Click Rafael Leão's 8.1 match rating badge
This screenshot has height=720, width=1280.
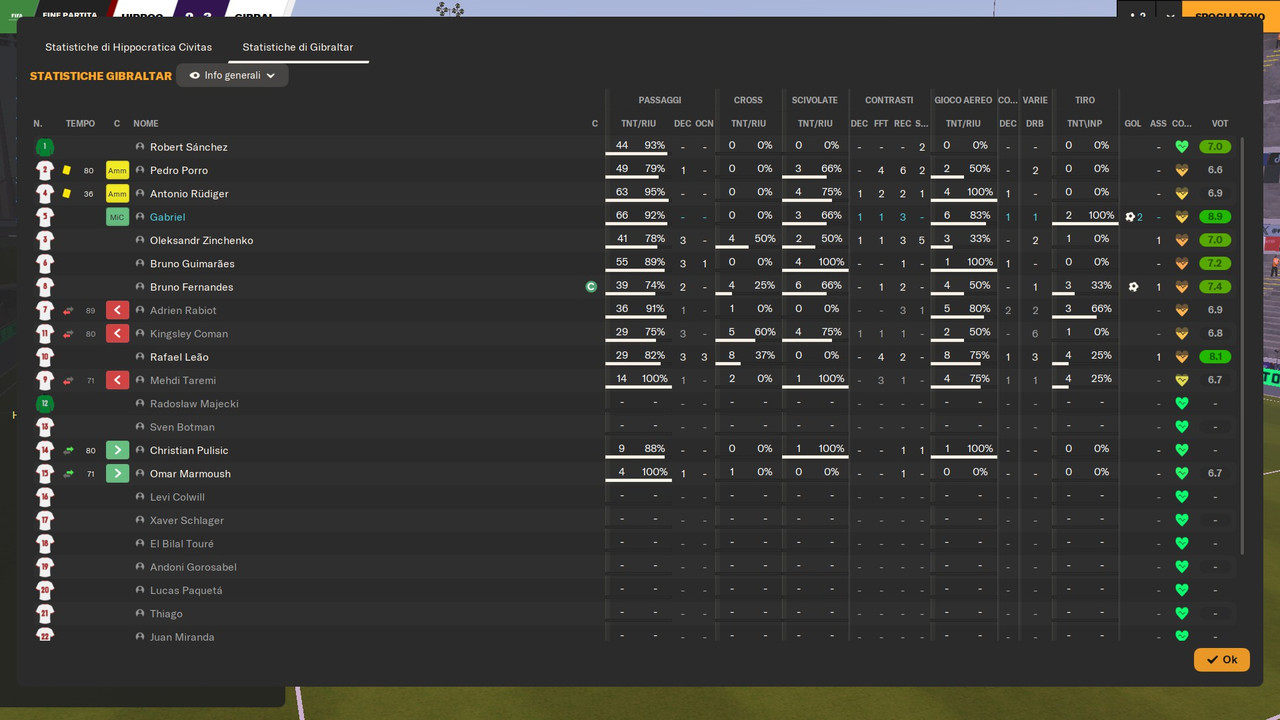pos(1215,357)
